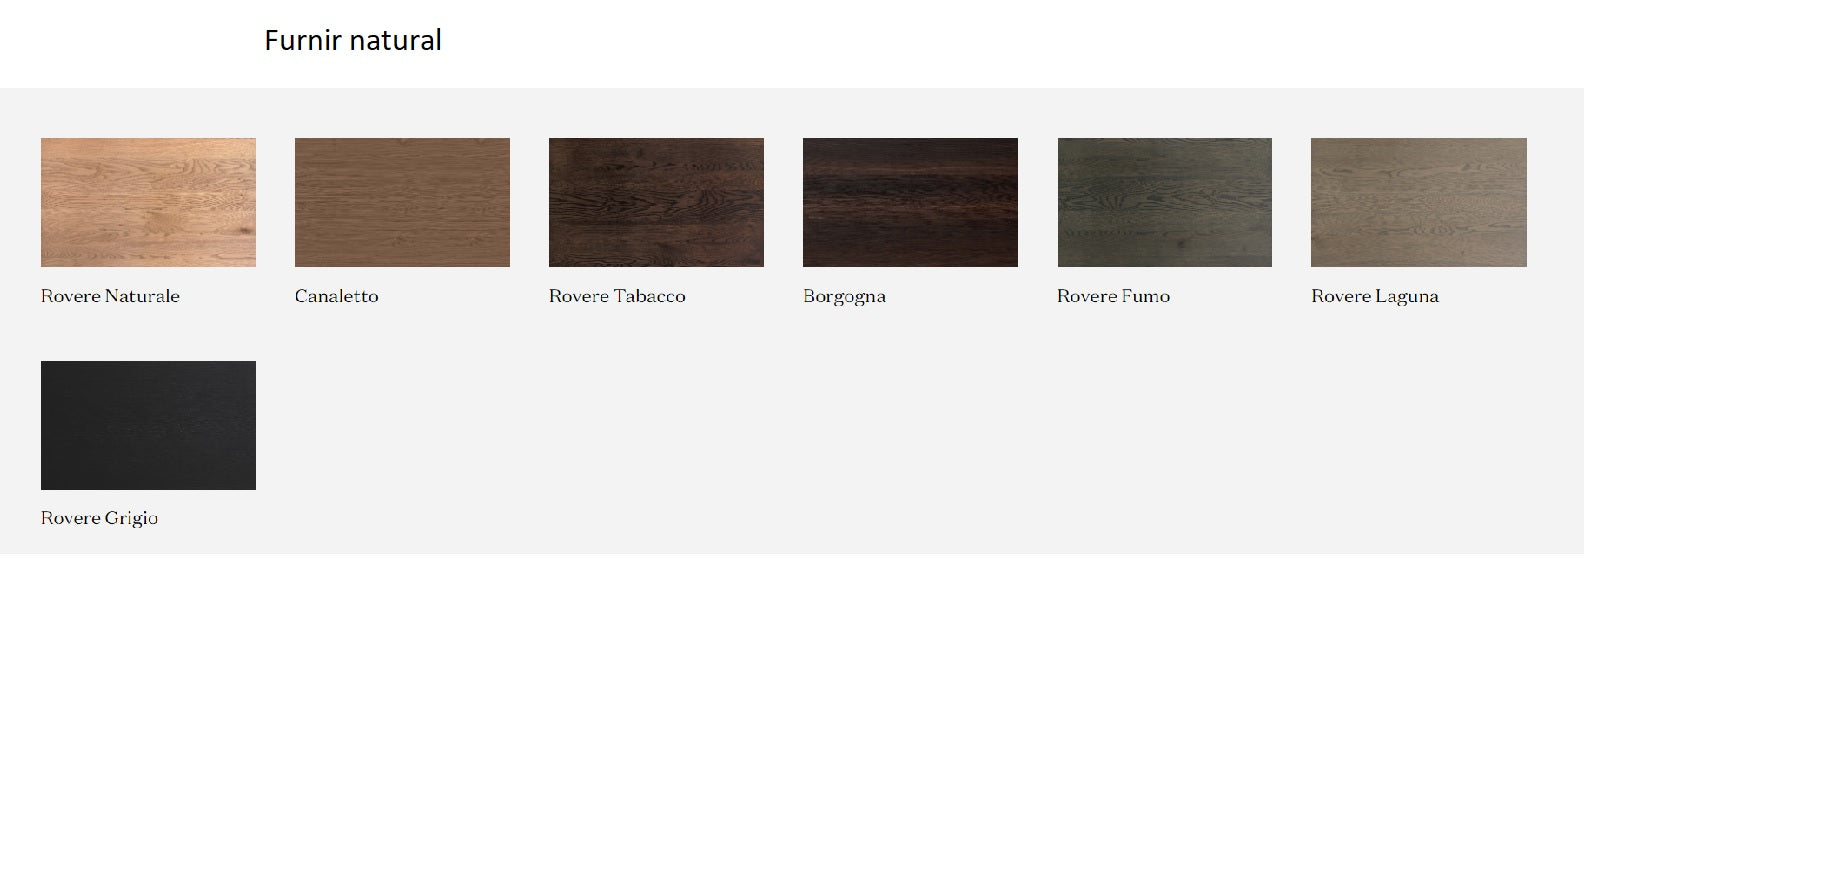Choose the Canaletto veneer swatch

402,202
